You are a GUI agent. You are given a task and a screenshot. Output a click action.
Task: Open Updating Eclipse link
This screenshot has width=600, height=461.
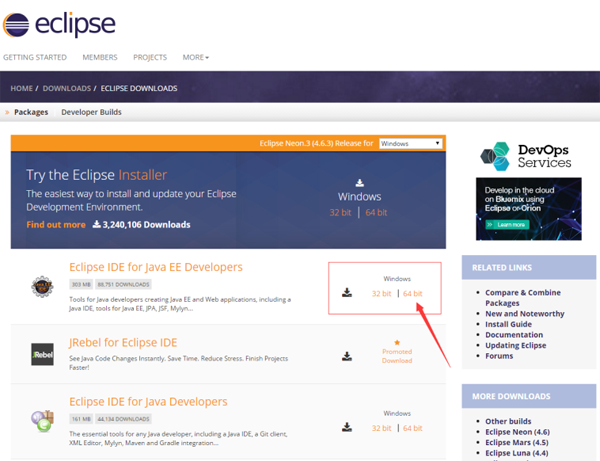click(x=515, y=345)
